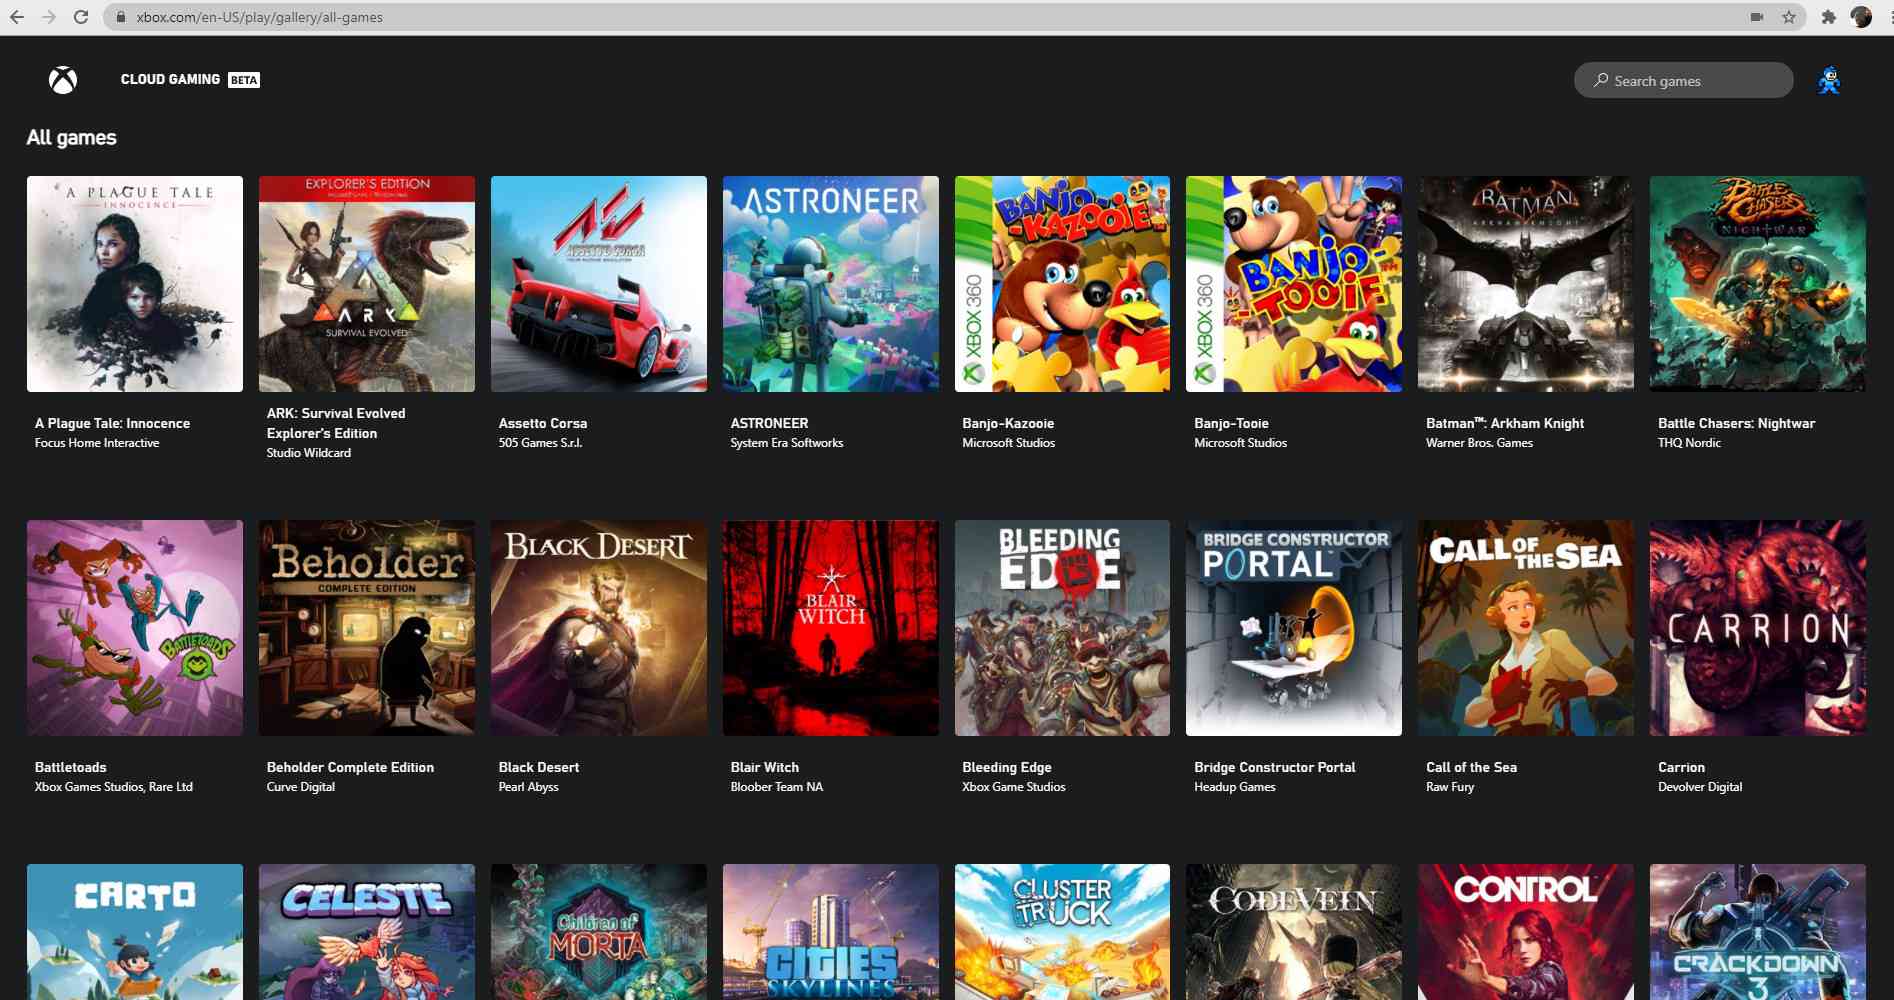Select the Bleeding Edge cover art
This screenshot has width=1894, height=1000.
pyautogui.click(x=1062, y=628)
